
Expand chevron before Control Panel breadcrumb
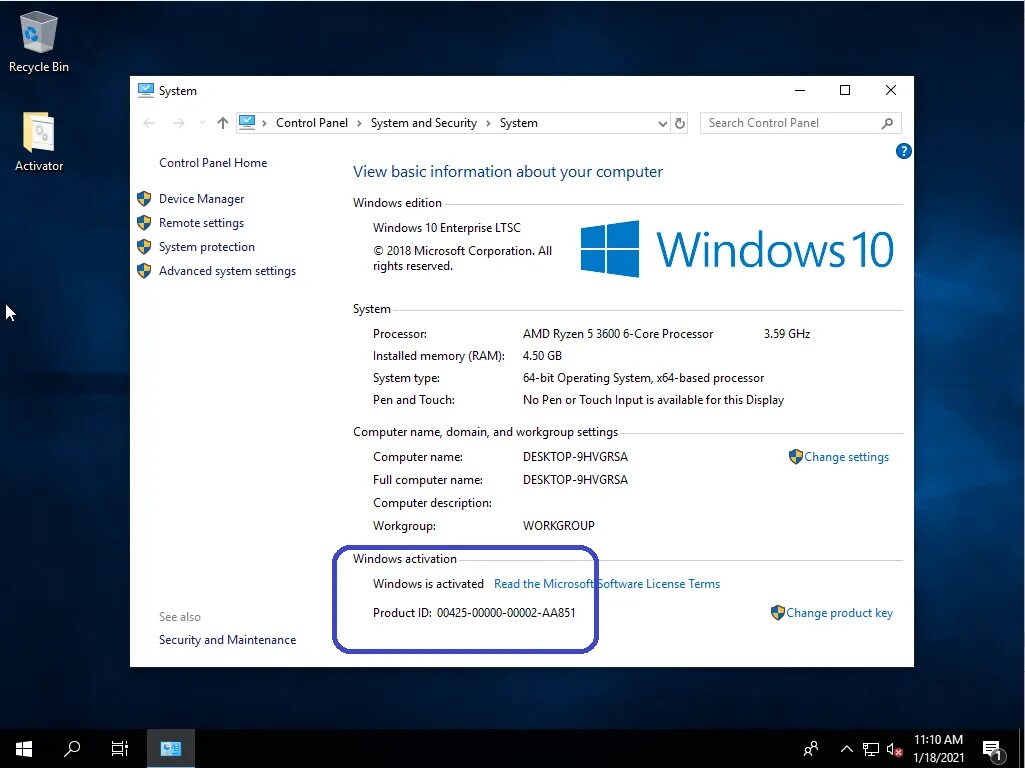pos(264,124)
